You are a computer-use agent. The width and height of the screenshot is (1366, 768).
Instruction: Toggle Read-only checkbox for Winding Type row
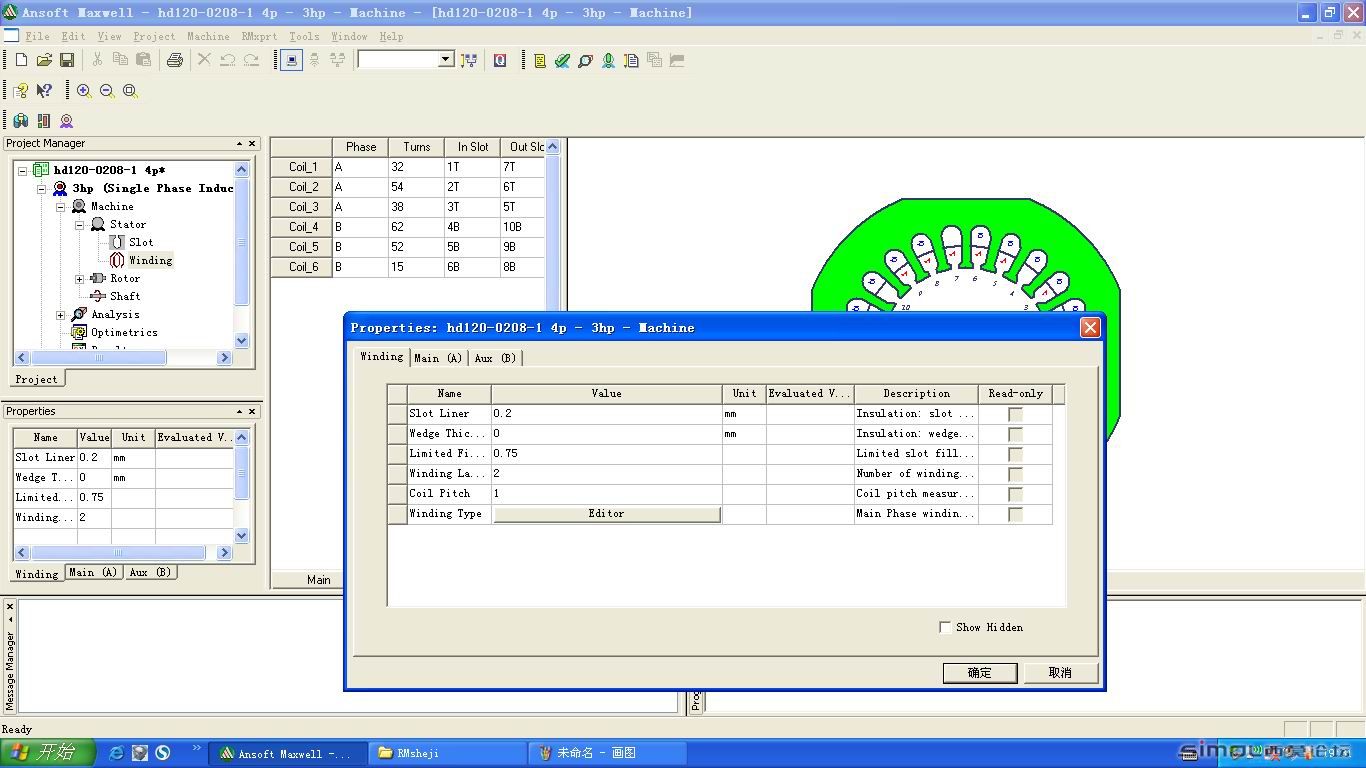coord(1015,514)
